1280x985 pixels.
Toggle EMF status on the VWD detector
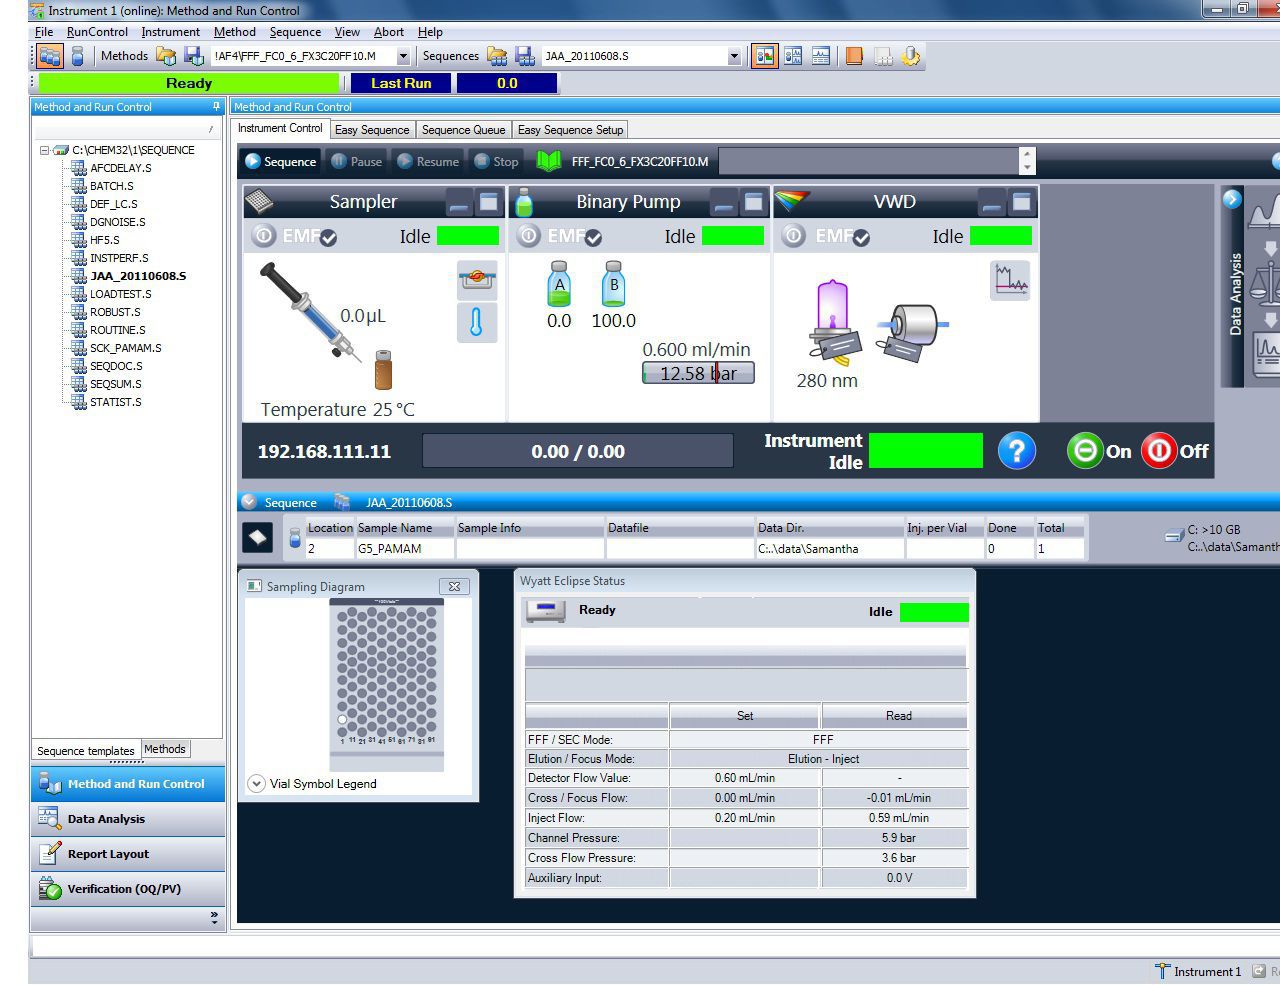click(827, 237)
